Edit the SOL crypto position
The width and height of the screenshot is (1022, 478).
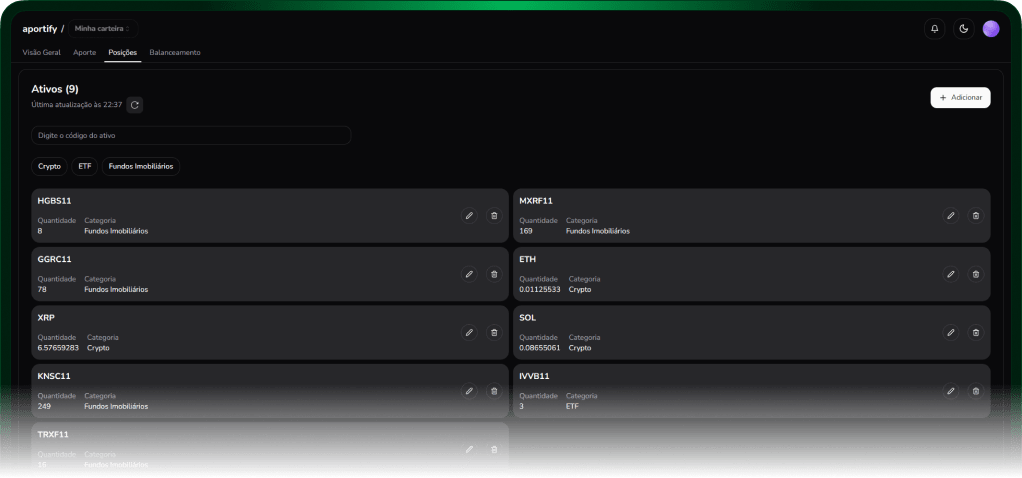click(x=950, y=332)
